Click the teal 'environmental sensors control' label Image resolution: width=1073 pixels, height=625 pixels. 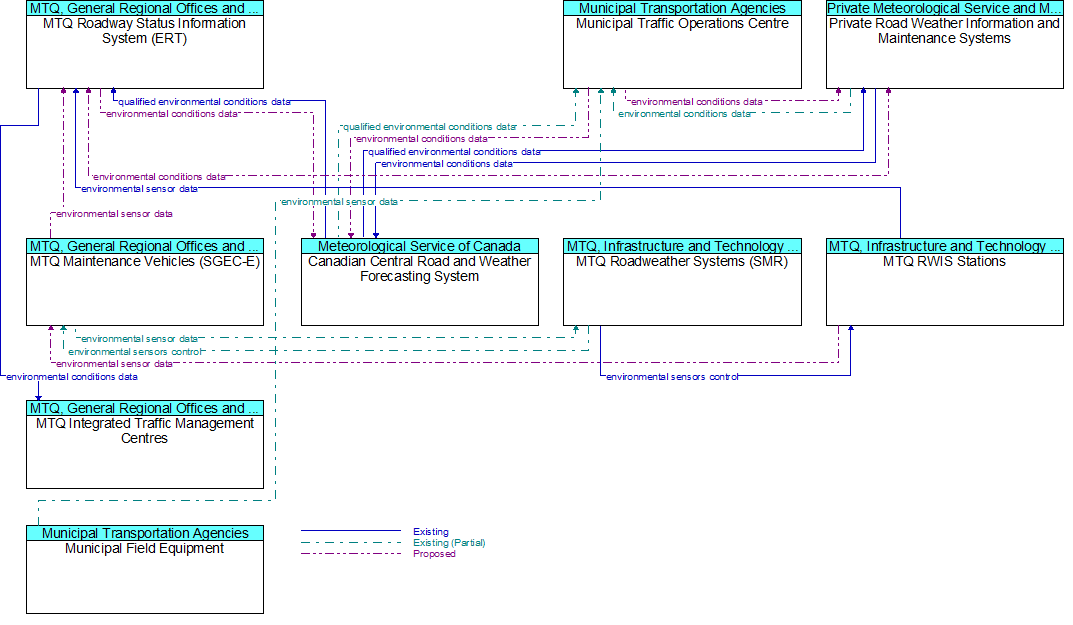(x=135, y=352)
